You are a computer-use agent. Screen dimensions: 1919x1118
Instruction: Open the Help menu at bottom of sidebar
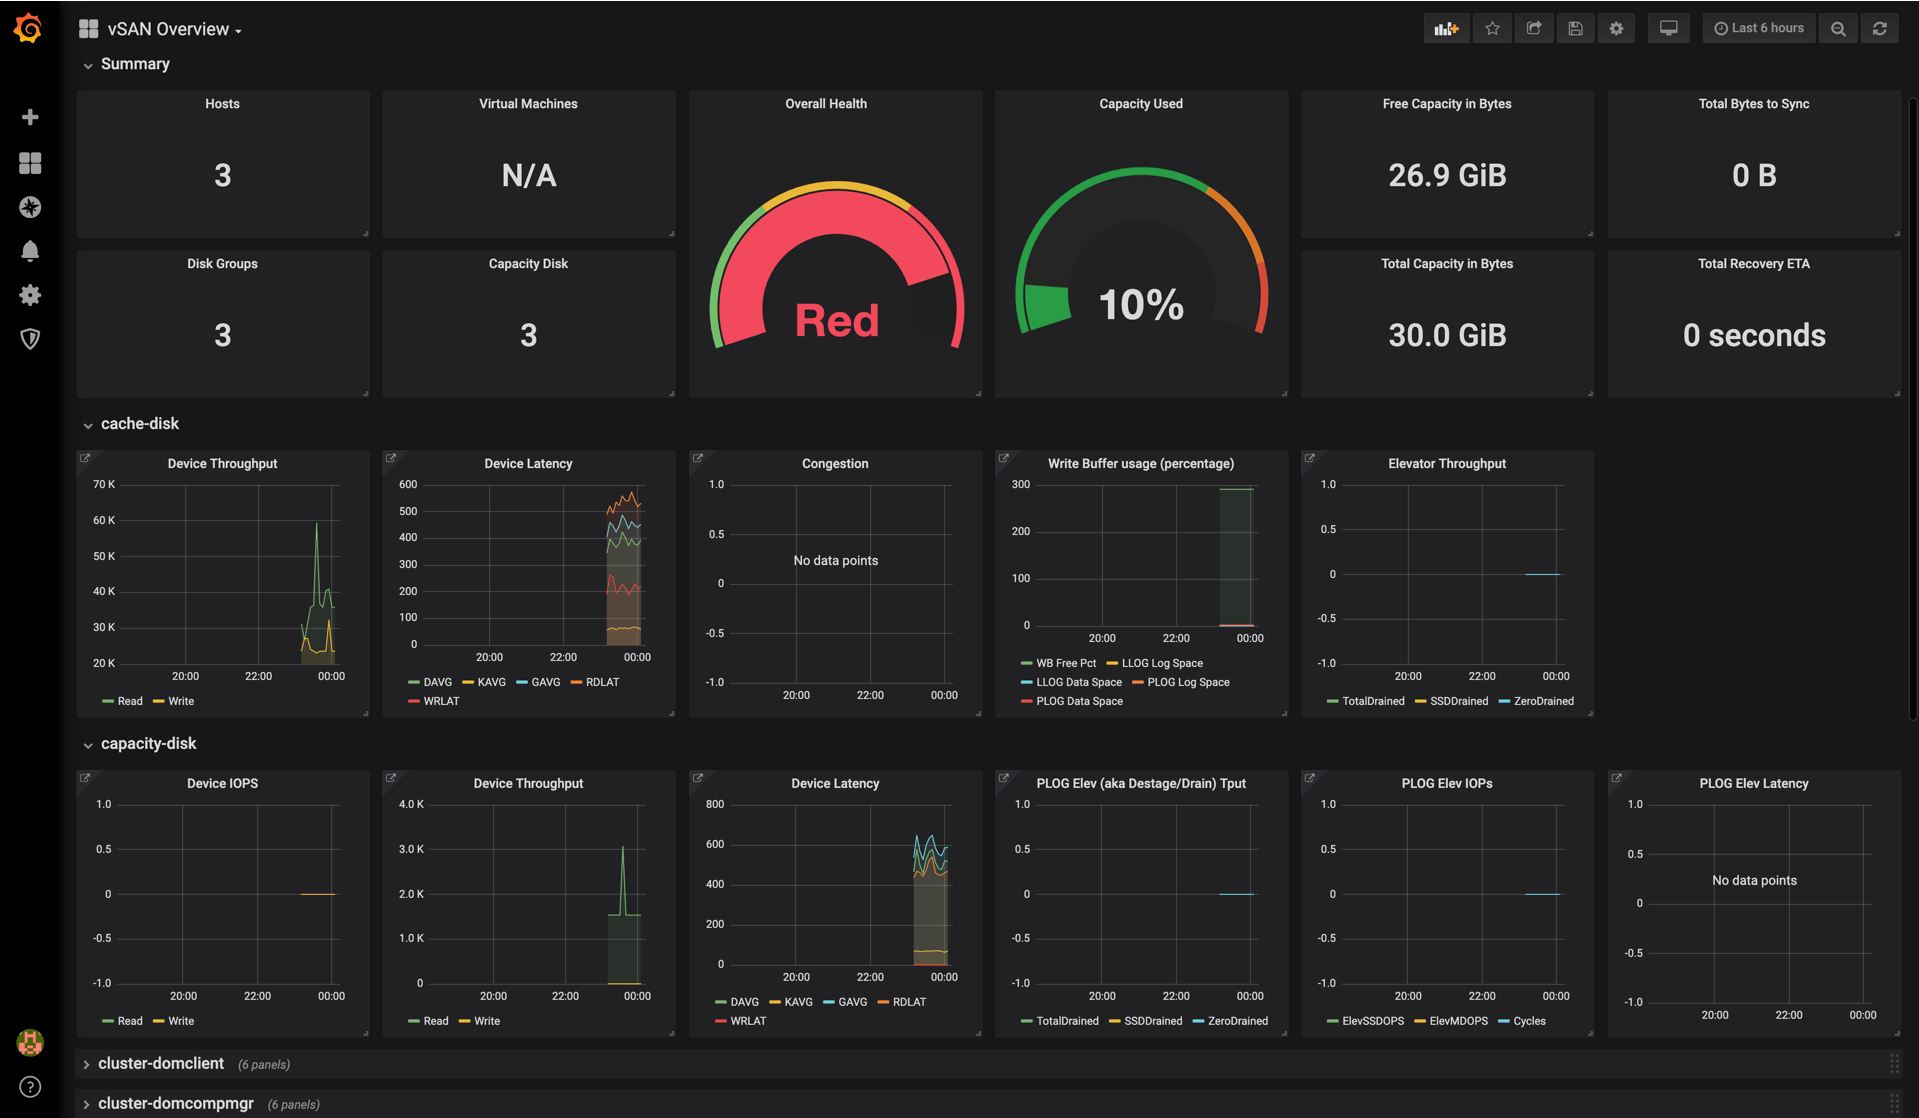pyautogui.click(x=30, y=1087)
